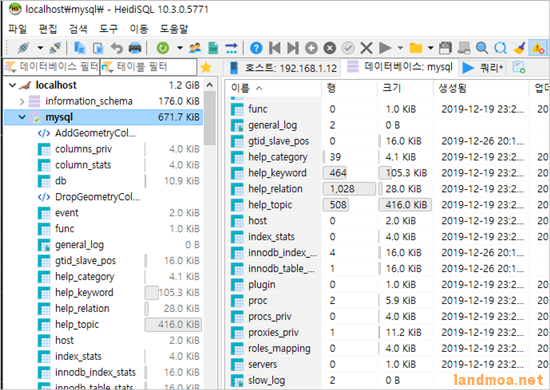Go to the last row icon
The width and height of the screenshot is (550, 390).
[293, 48]
